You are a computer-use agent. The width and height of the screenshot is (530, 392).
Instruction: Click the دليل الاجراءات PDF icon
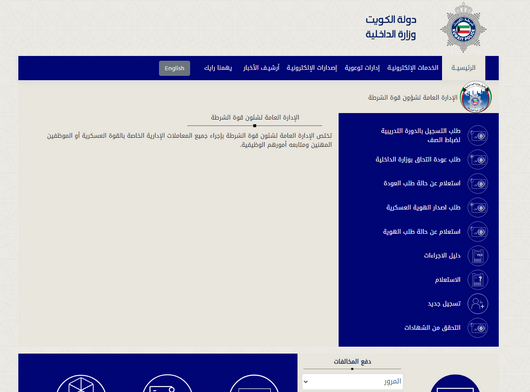click(478, 256)
